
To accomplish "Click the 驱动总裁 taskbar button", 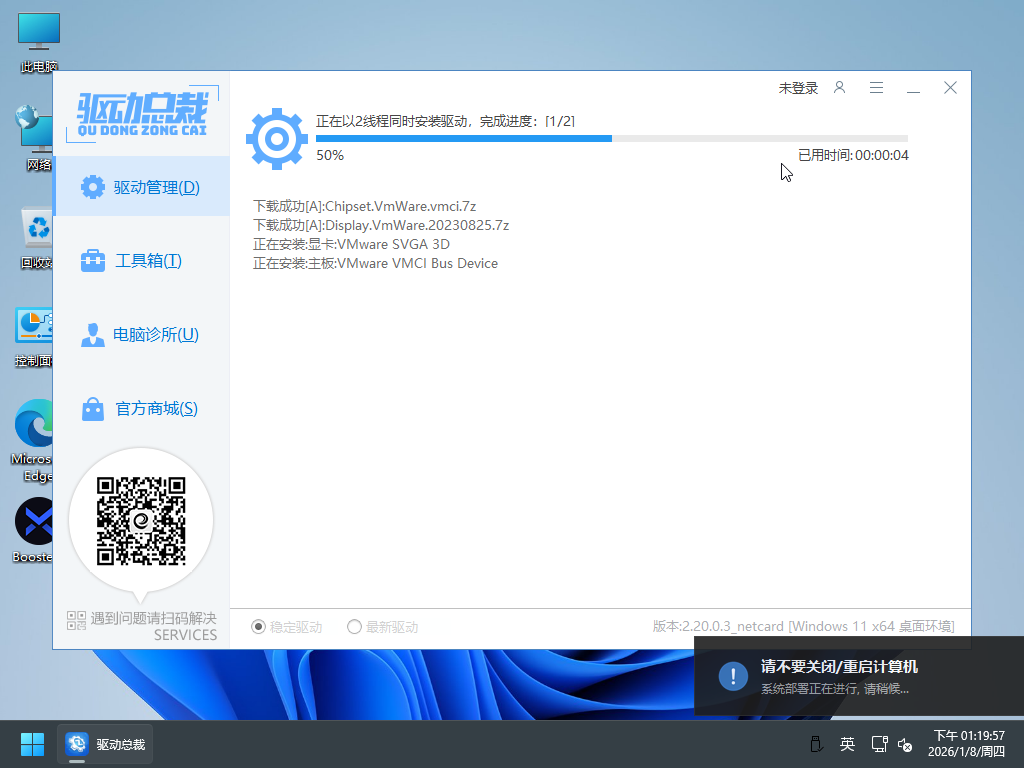I will pos(106,744).
